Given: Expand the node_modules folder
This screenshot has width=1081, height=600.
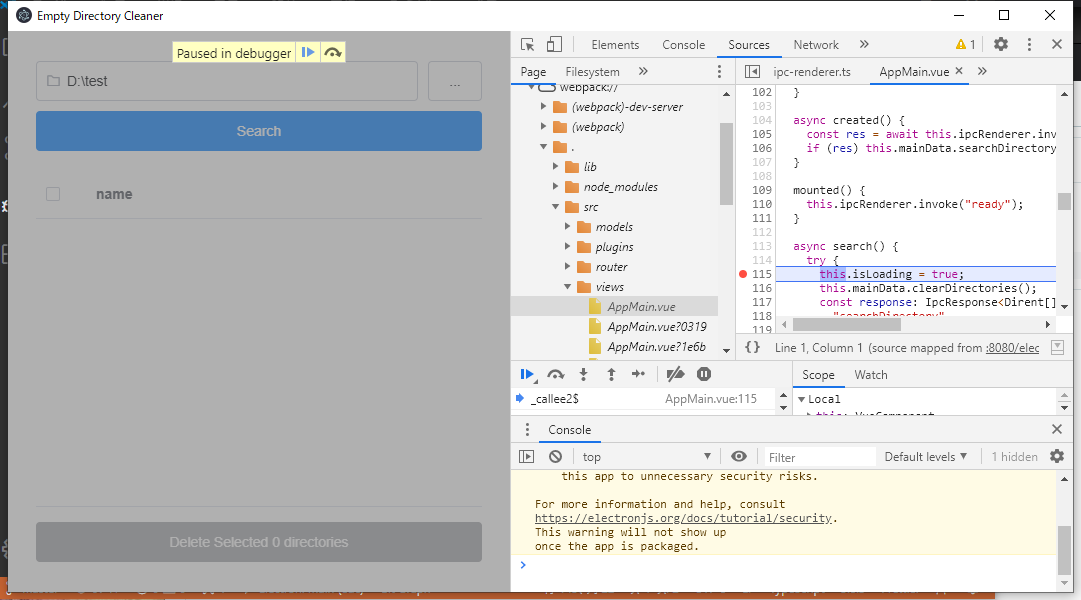Looking at the screenshot, I should [556, 187].
